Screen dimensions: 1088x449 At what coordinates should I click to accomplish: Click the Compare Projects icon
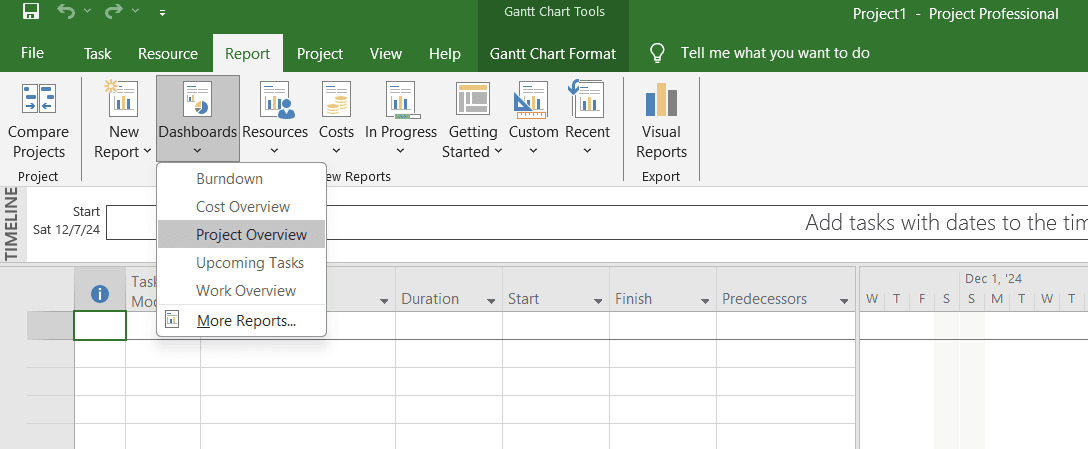38,98
